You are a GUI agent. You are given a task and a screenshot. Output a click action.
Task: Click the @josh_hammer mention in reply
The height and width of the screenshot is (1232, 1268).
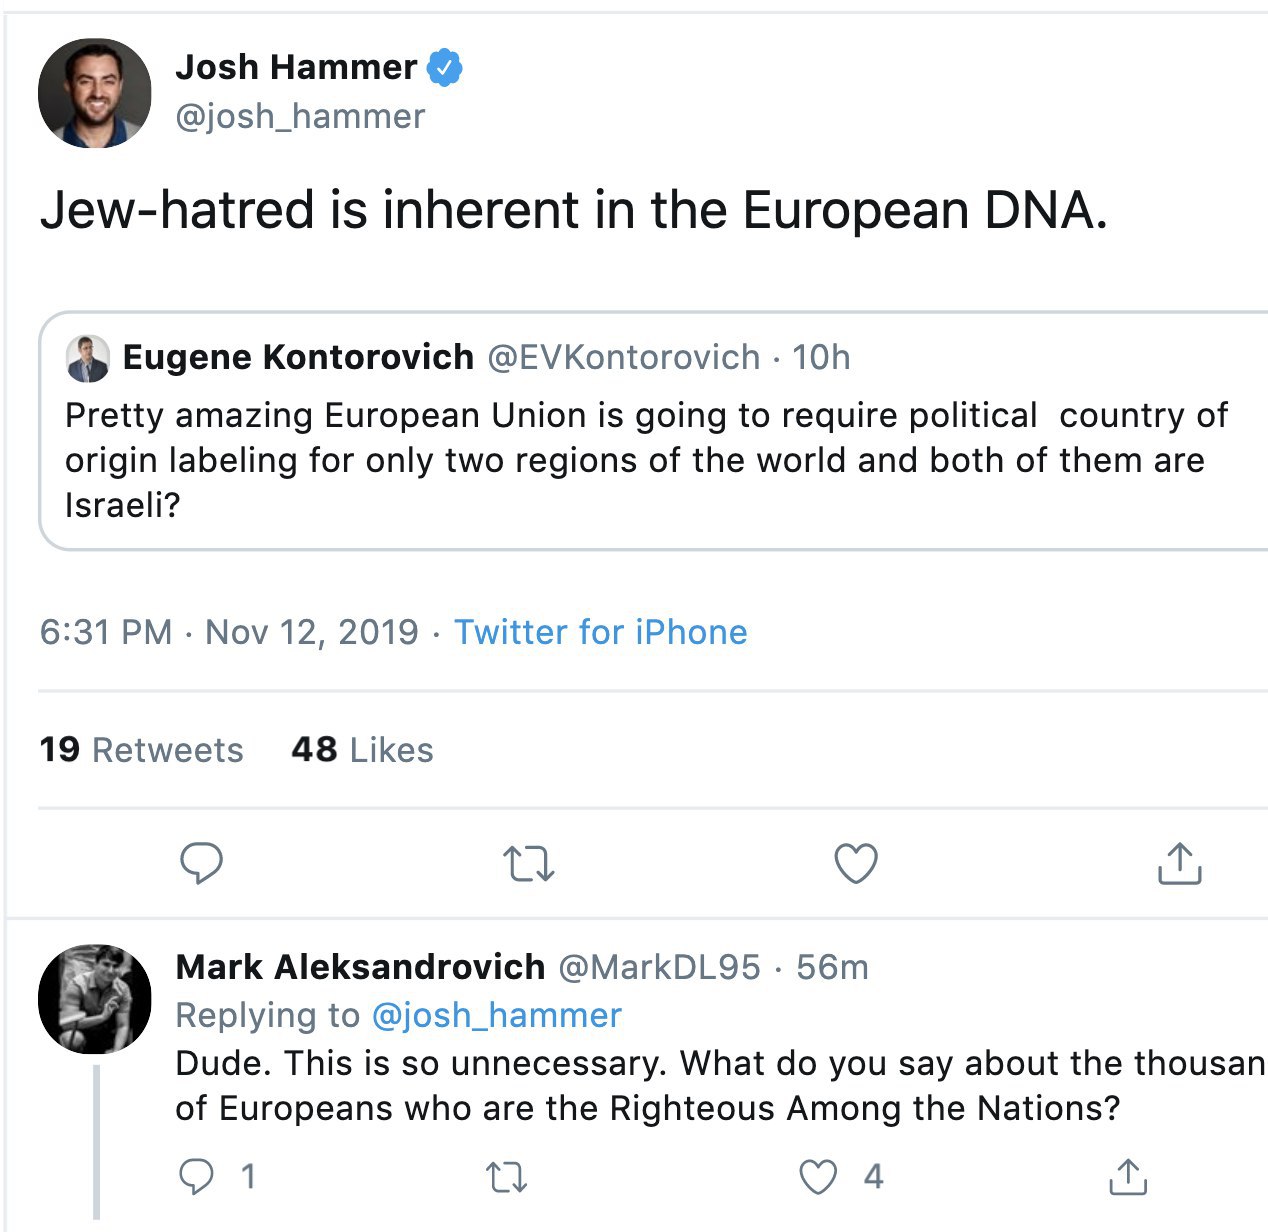click(496, 1016)
